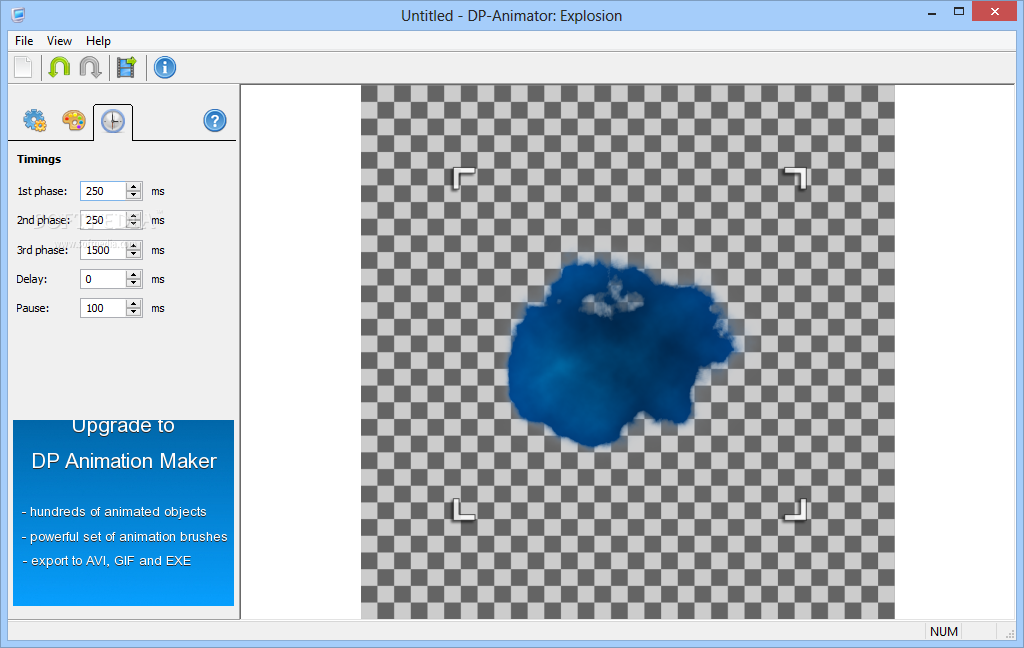The height and width of the screenshot is (648, 1024).
Task: Increase the Pause value
Action: pos(134,304)
